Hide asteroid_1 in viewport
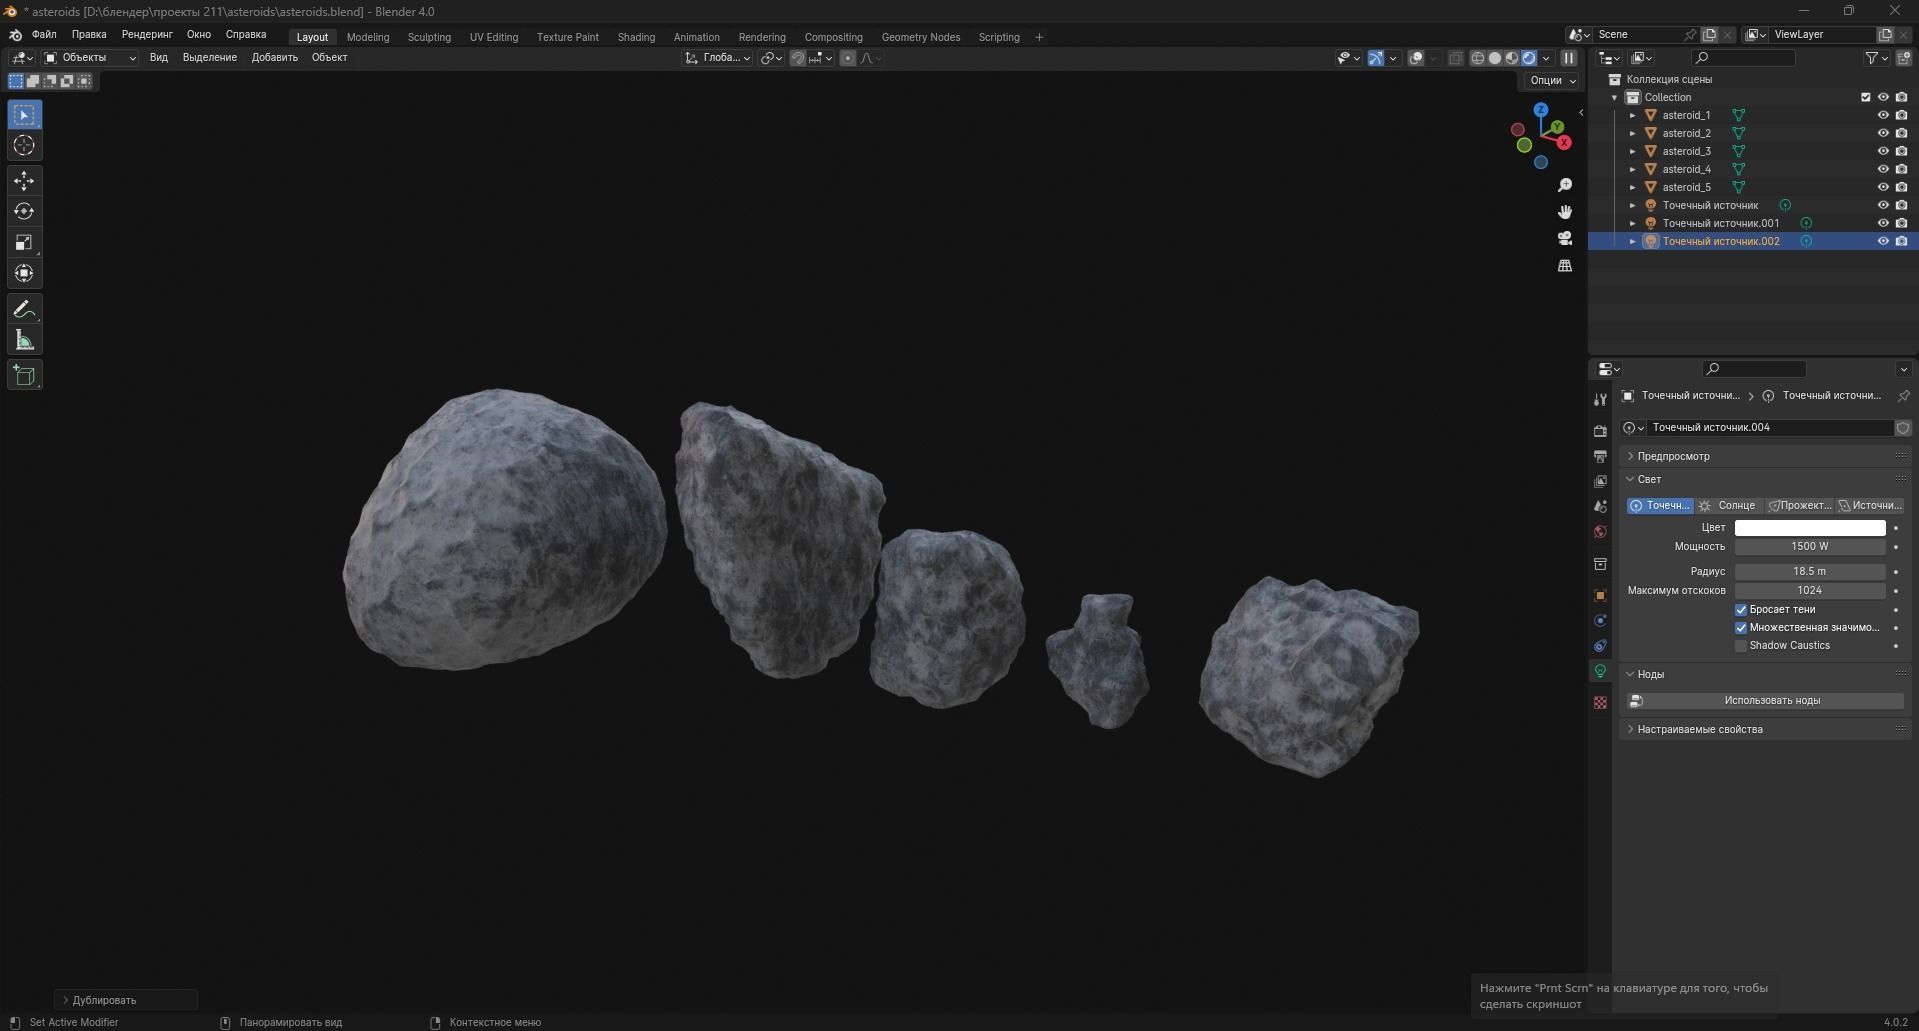Screen dimensions: 1919x1031 pyautogui.click(x=1883, y=115)
